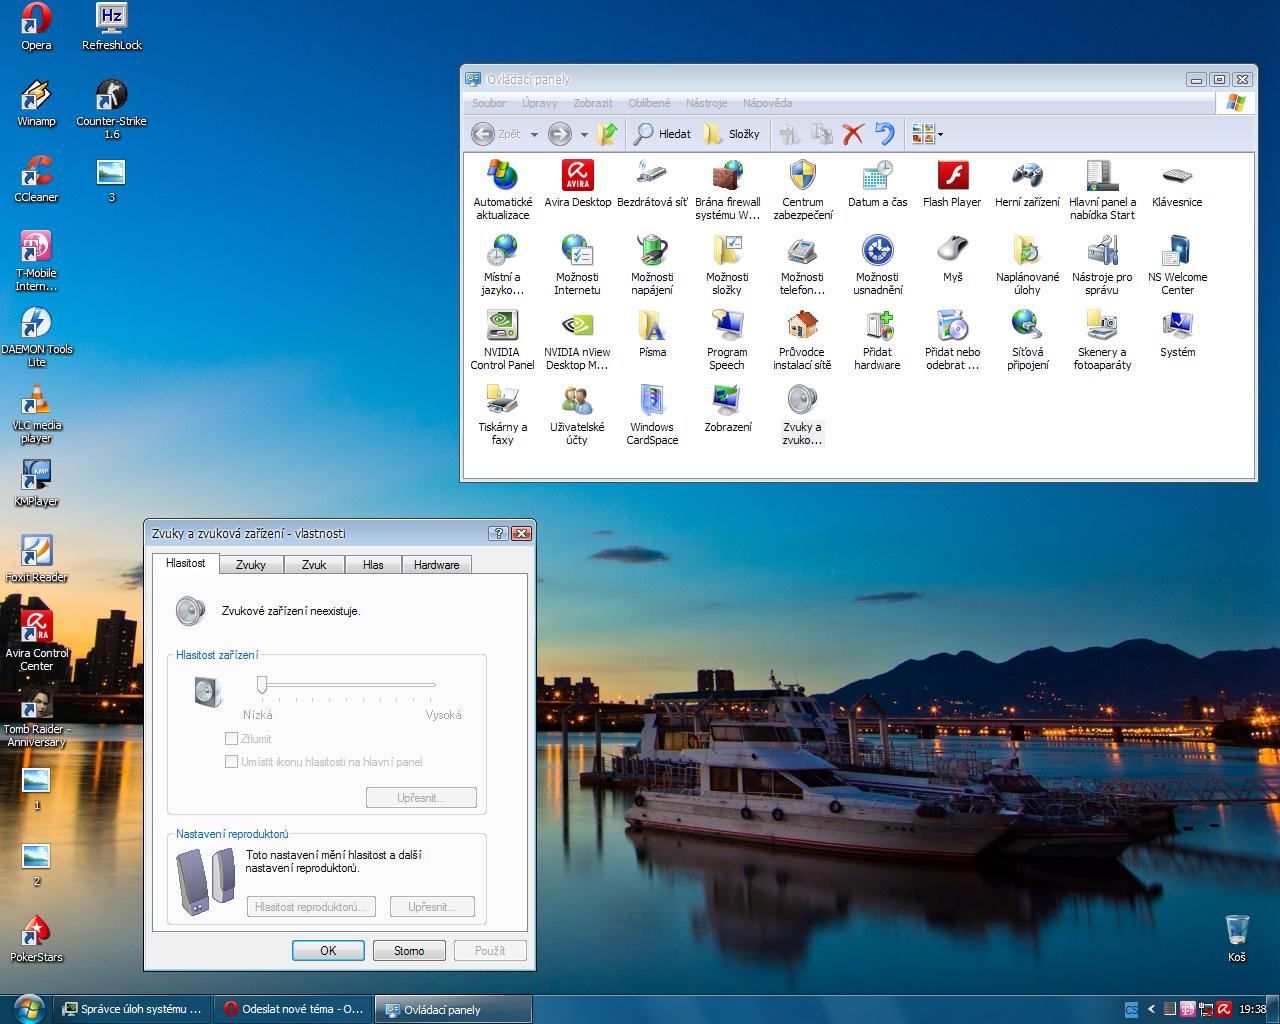Click the Storno button
The width and height of the screenshot is (1280, 1024).
(408, 951)
